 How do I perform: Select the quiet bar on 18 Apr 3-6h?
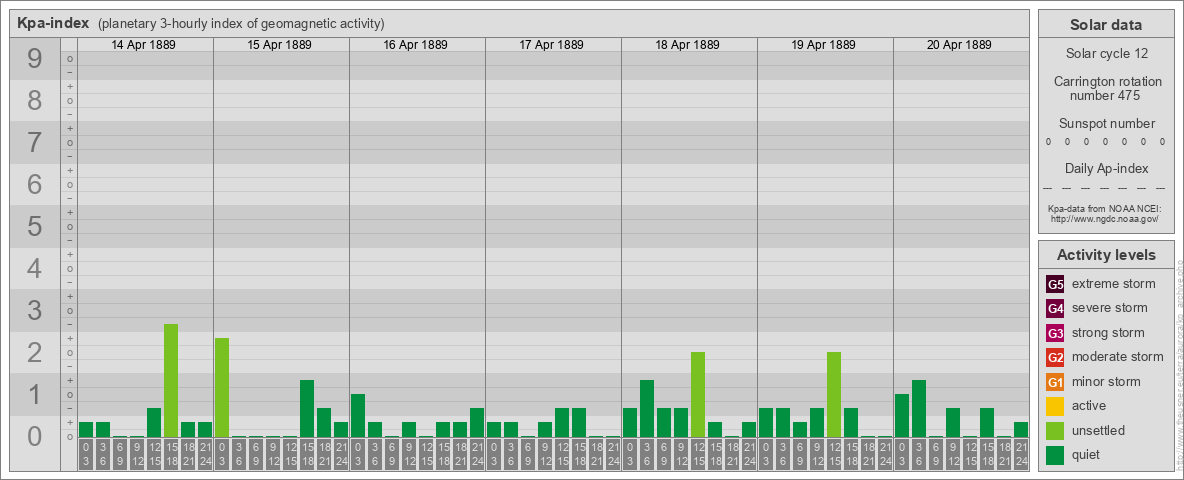tap(646, 408)
